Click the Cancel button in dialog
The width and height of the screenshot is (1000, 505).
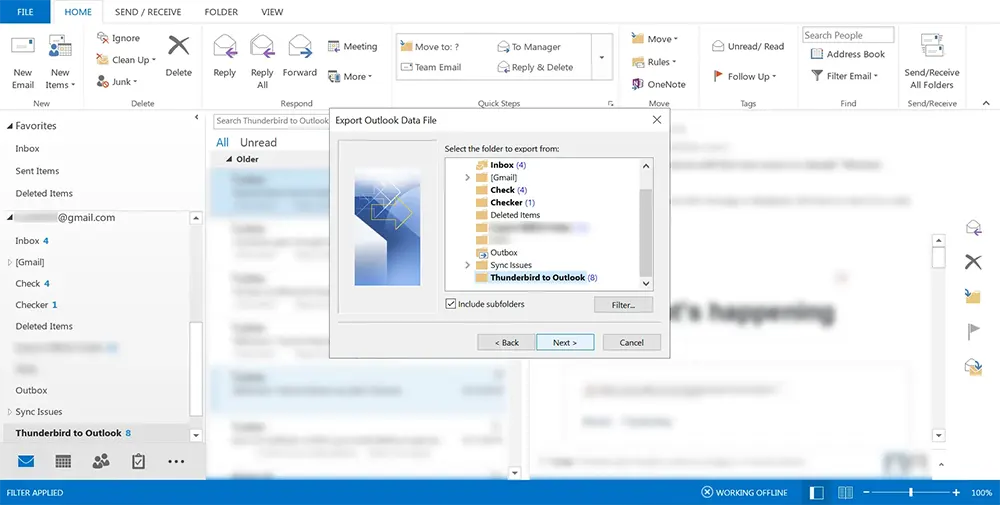click(x=631, y=342)
